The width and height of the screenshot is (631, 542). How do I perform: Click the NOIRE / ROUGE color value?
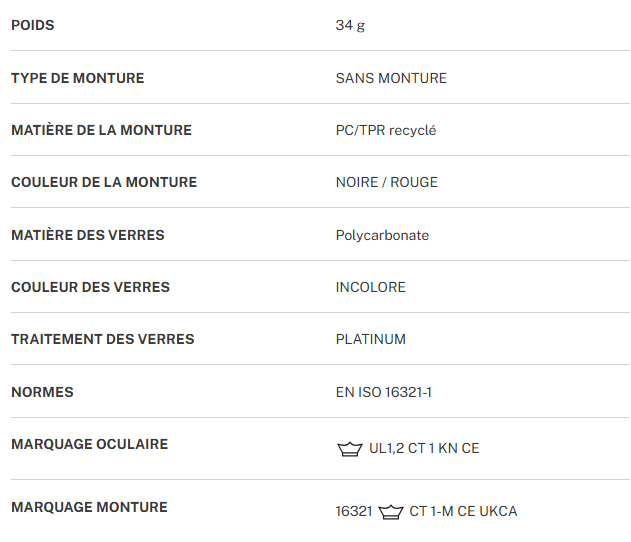(387, 182)
